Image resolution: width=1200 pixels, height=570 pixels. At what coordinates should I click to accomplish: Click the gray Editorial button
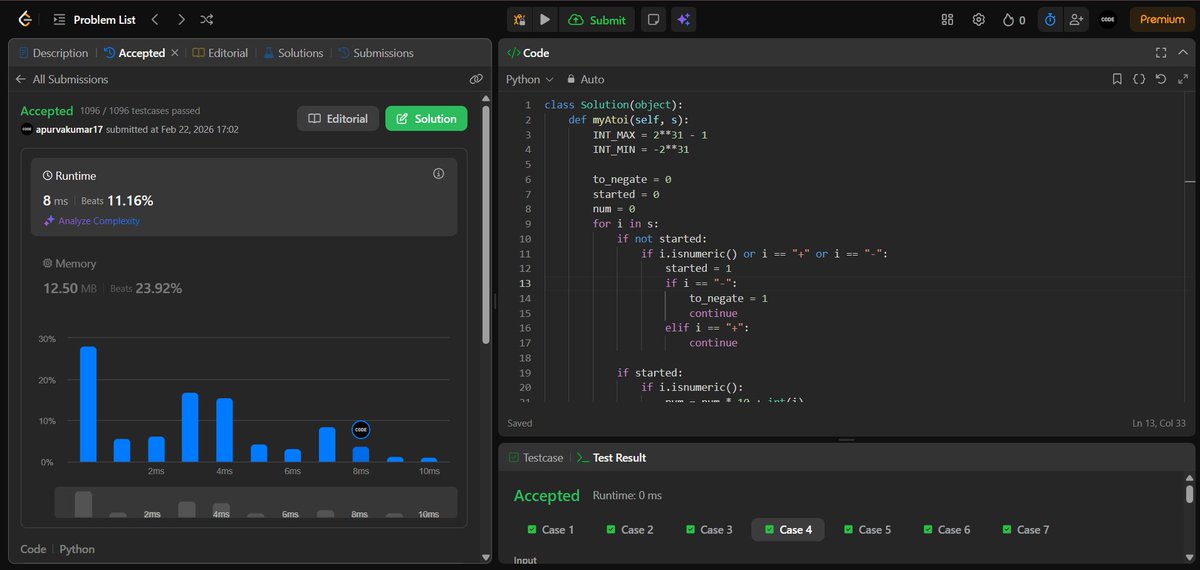tap(338, 118)
